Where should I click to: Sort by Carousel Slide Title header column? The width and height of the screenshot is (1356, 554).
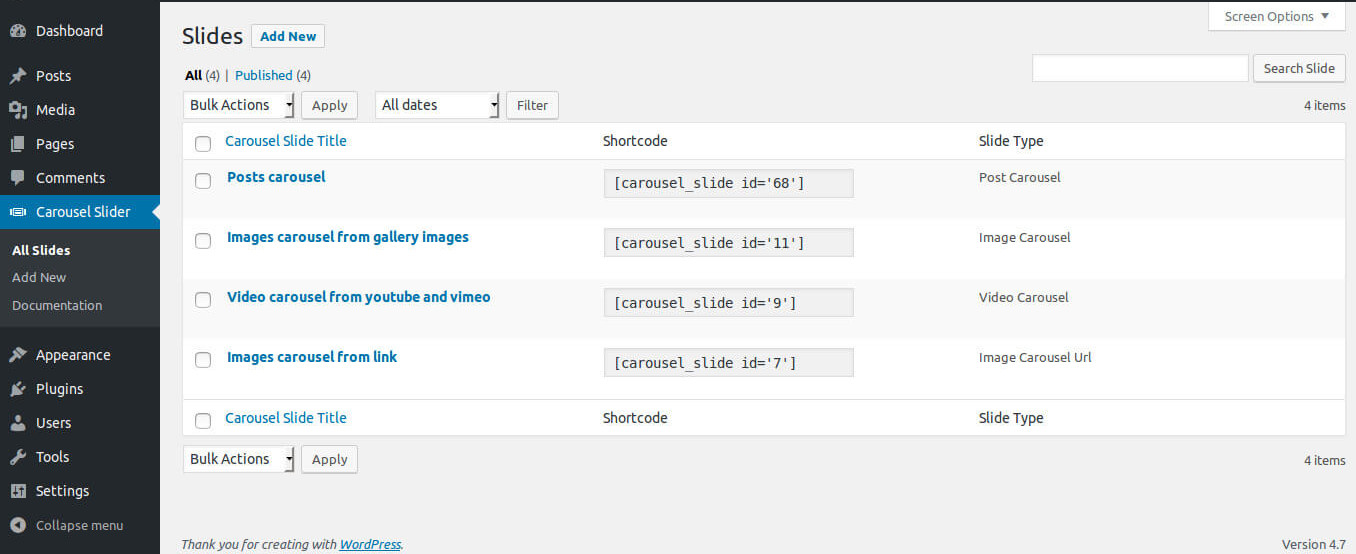click(286, 141)
